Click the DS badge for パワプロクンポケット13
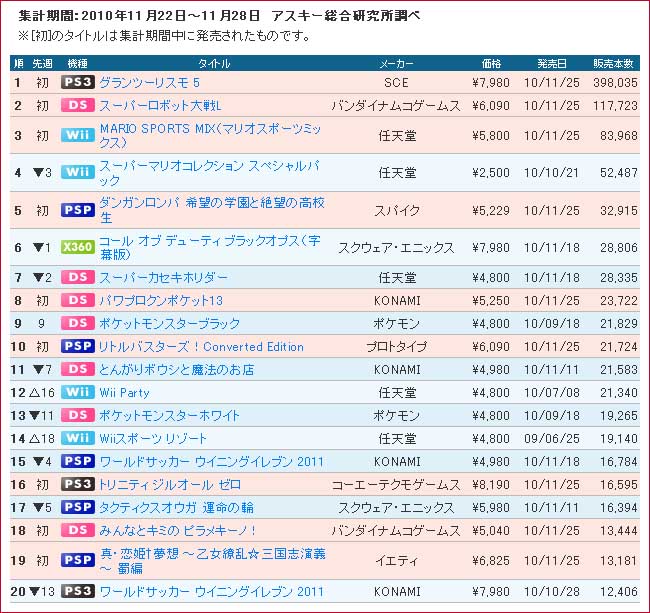This screenshot has height=613, width=650. coord(78,300)
